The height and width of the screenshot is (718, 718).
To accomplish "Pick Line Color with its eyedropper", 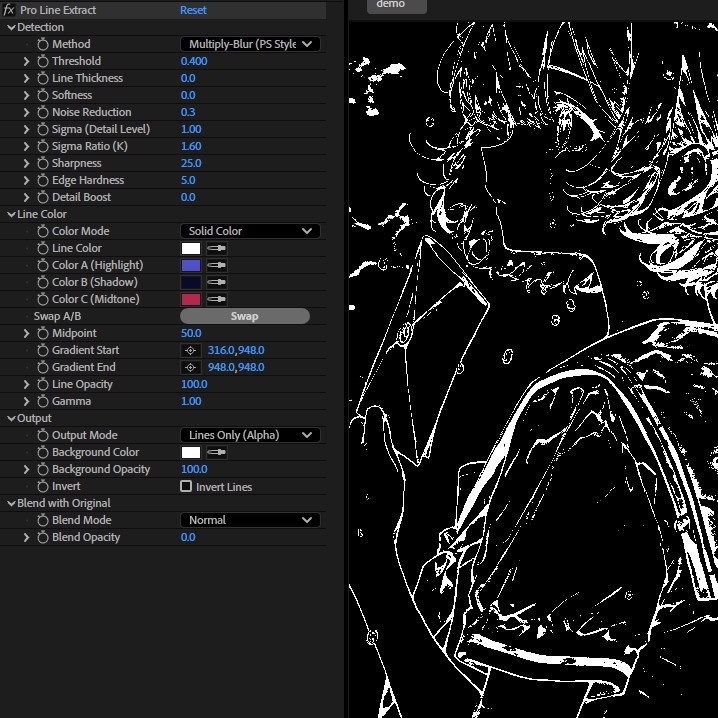I will tap(216, 248).
